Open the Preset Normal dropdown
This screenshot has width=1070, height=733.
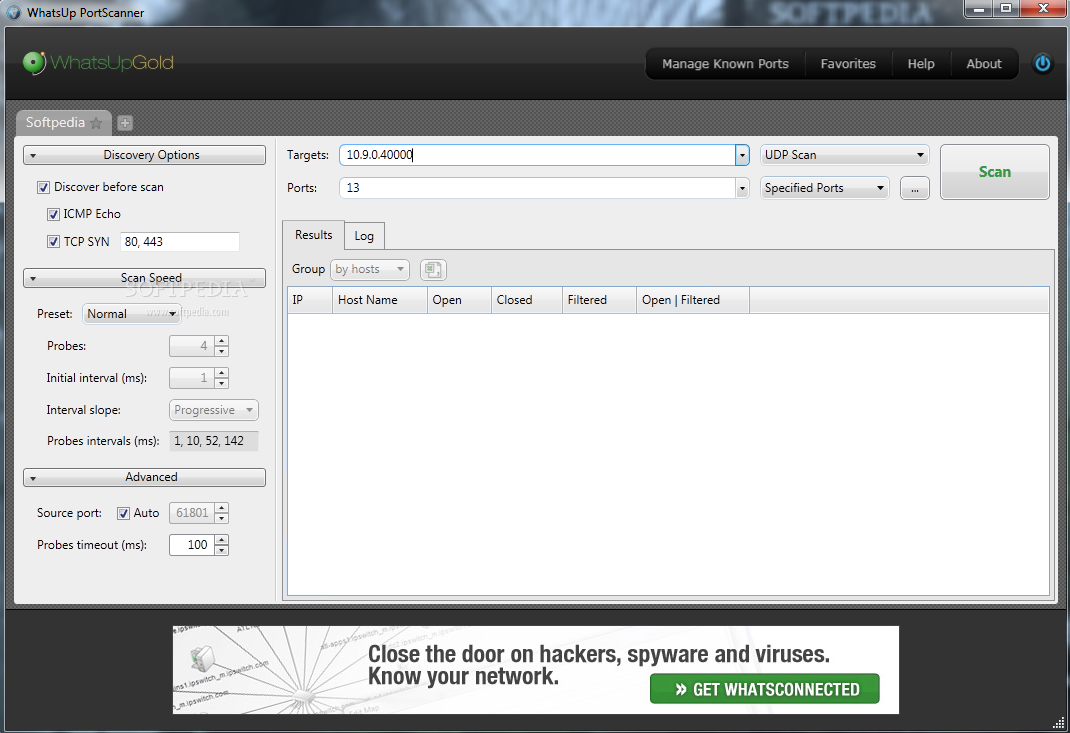[131, 314]
